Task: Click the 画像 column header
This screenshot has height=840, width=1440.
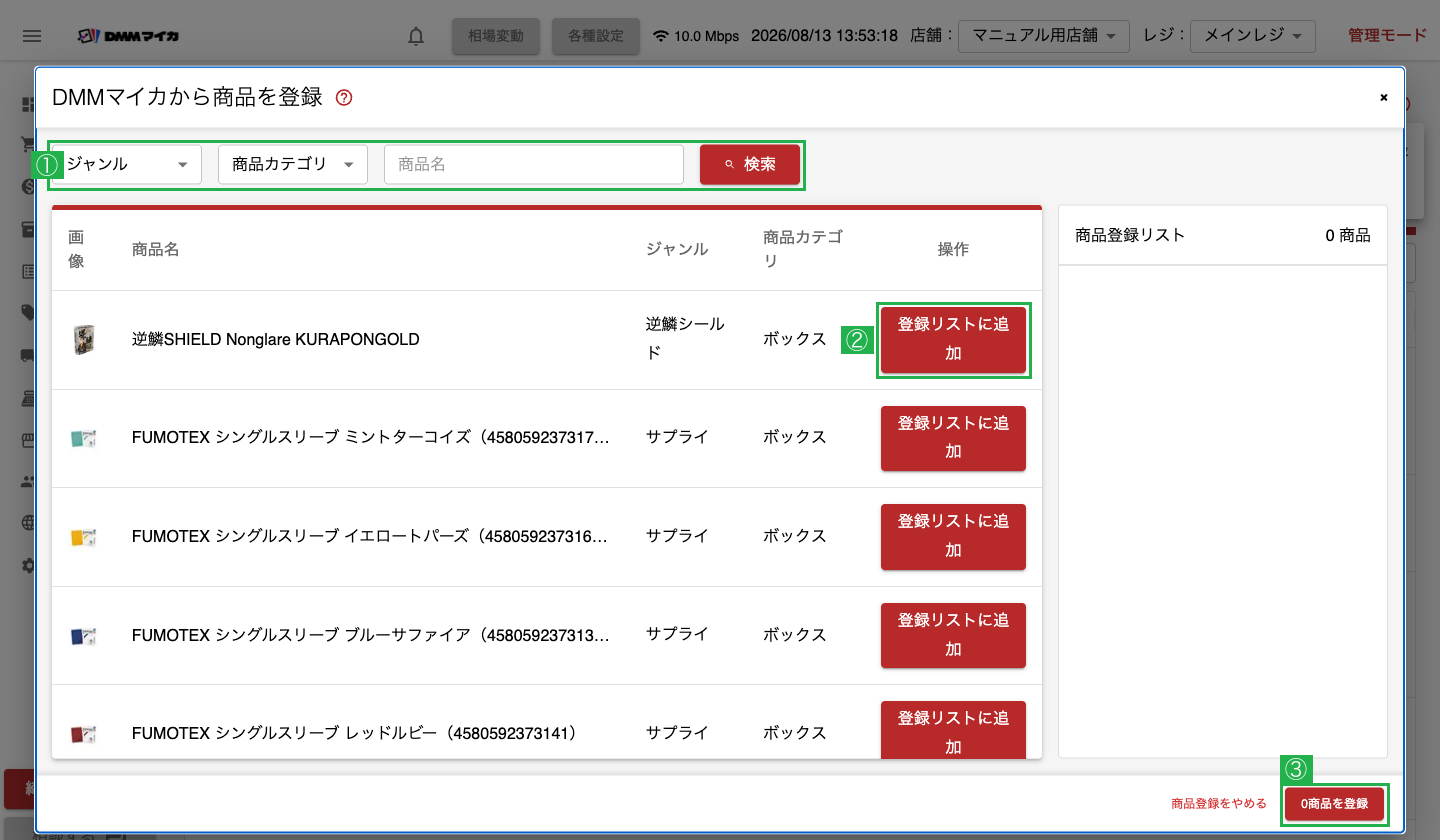Action: [x=77, y=249]
